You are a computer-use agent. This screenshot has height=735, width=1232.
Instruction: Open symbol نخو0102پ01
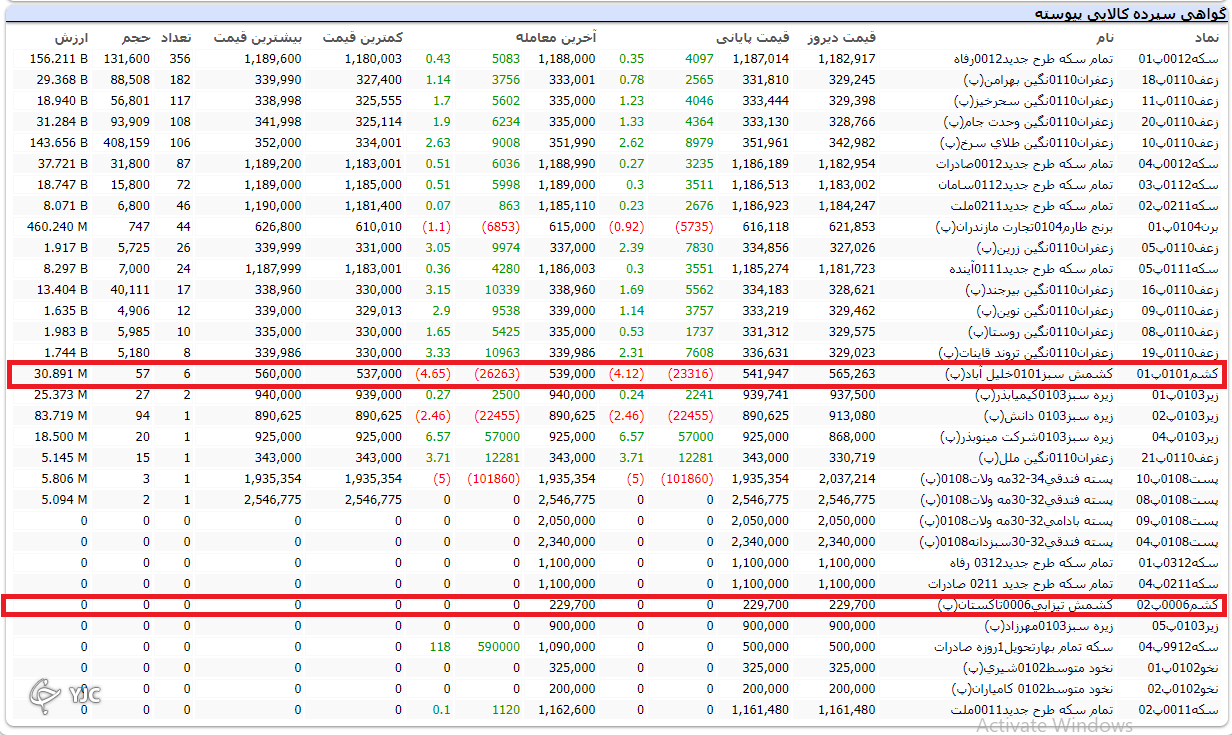point(1183,668)
